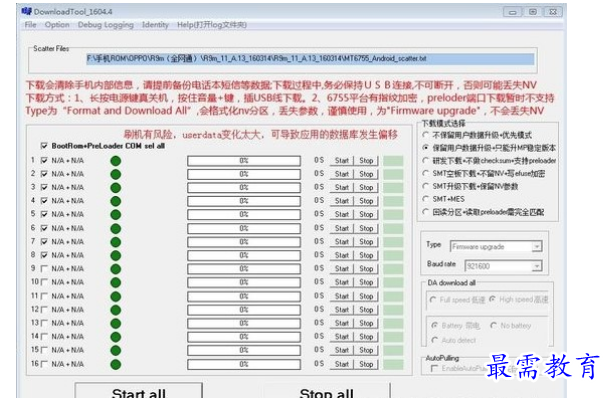Toggle the EnableAutoPulling checkbox
The width and height of the screenshot is (608, 398).
pyautogui.click(x=434, y=368)
